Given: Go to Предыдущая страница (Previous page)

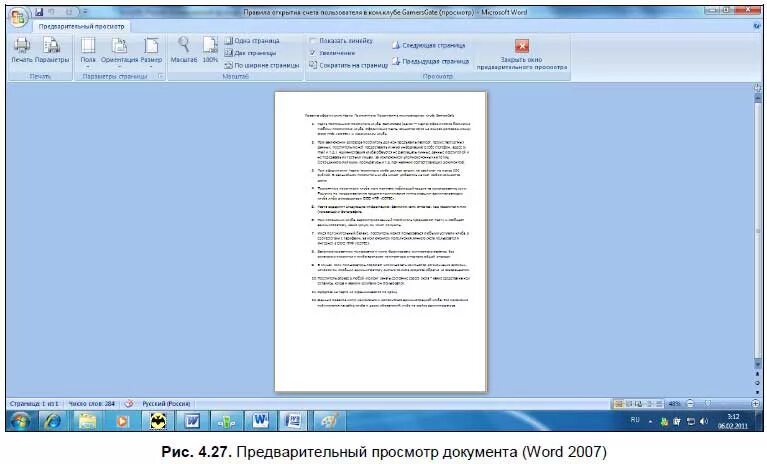Looking at the screenshot, I should point(431,62).
